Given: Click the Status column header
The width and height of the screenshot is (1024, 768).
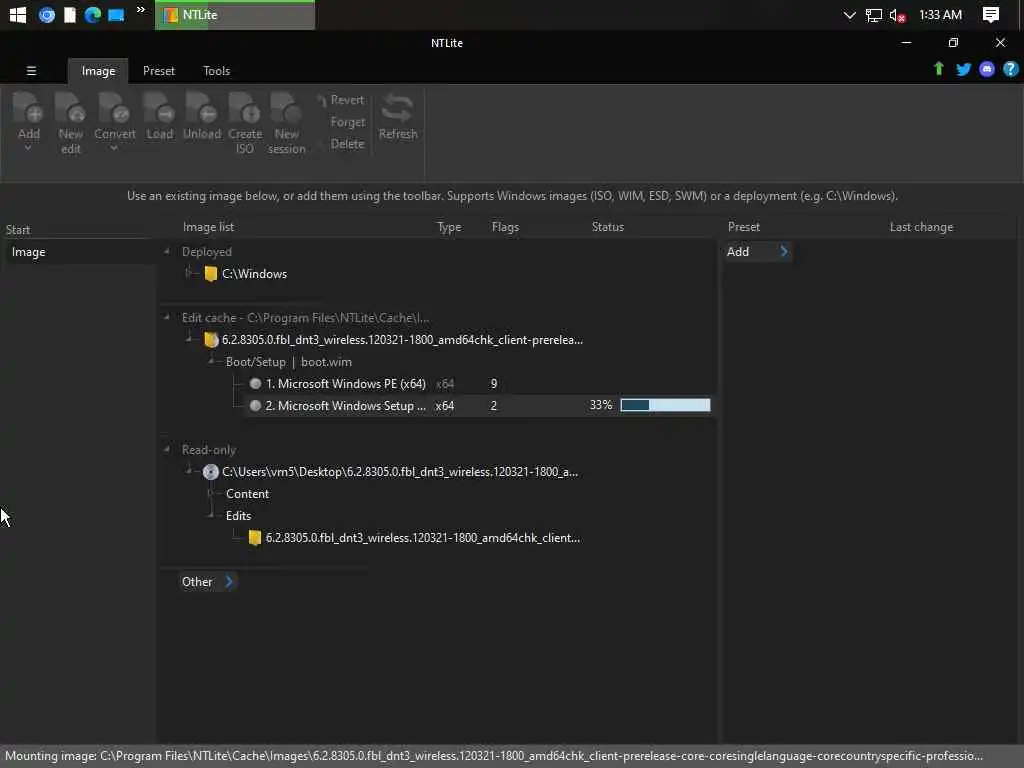Looking at the screenshot, I should coord(607,227).
